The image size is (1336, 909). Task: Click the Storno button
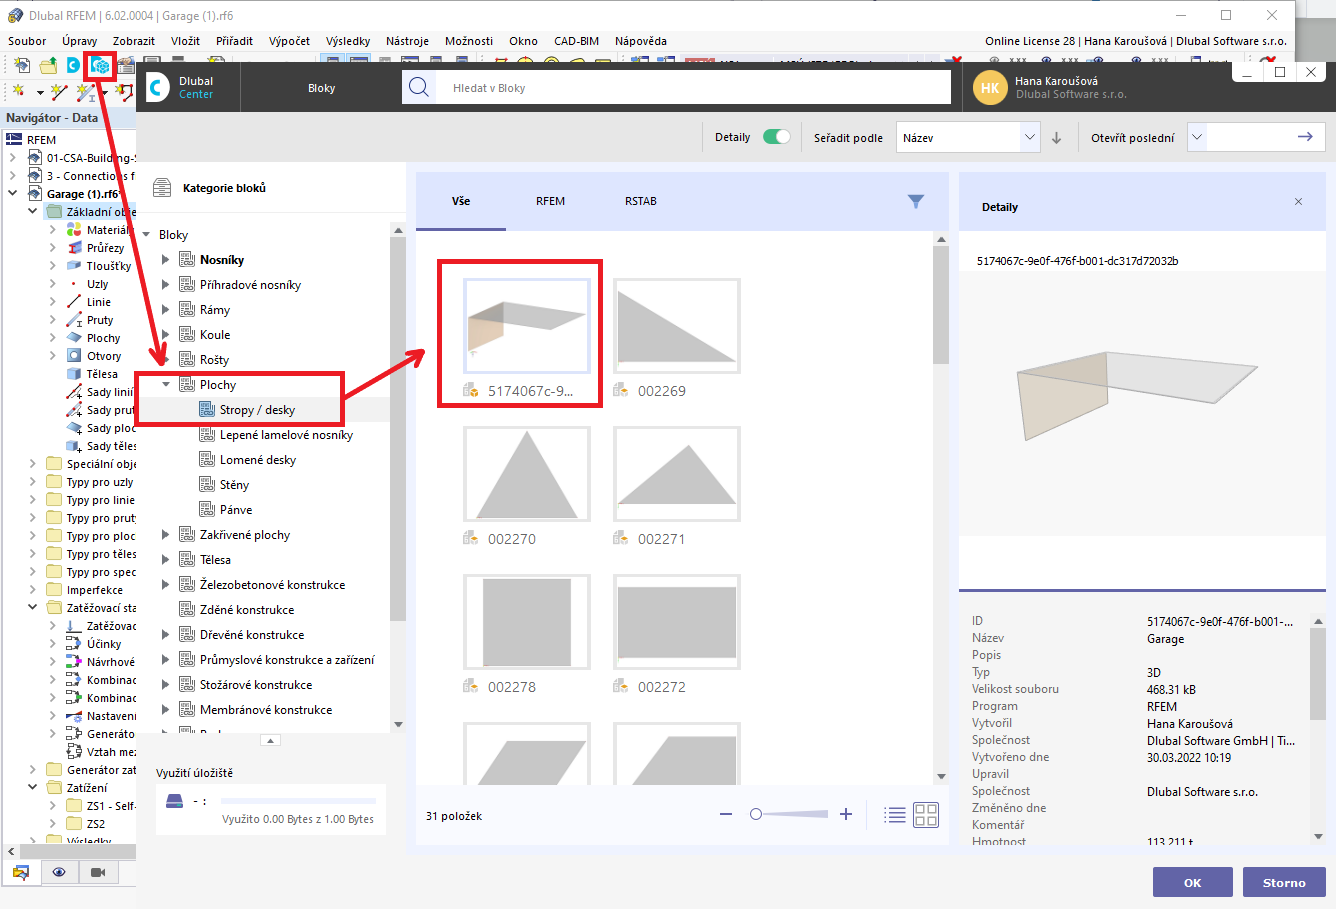(1284, 882)
